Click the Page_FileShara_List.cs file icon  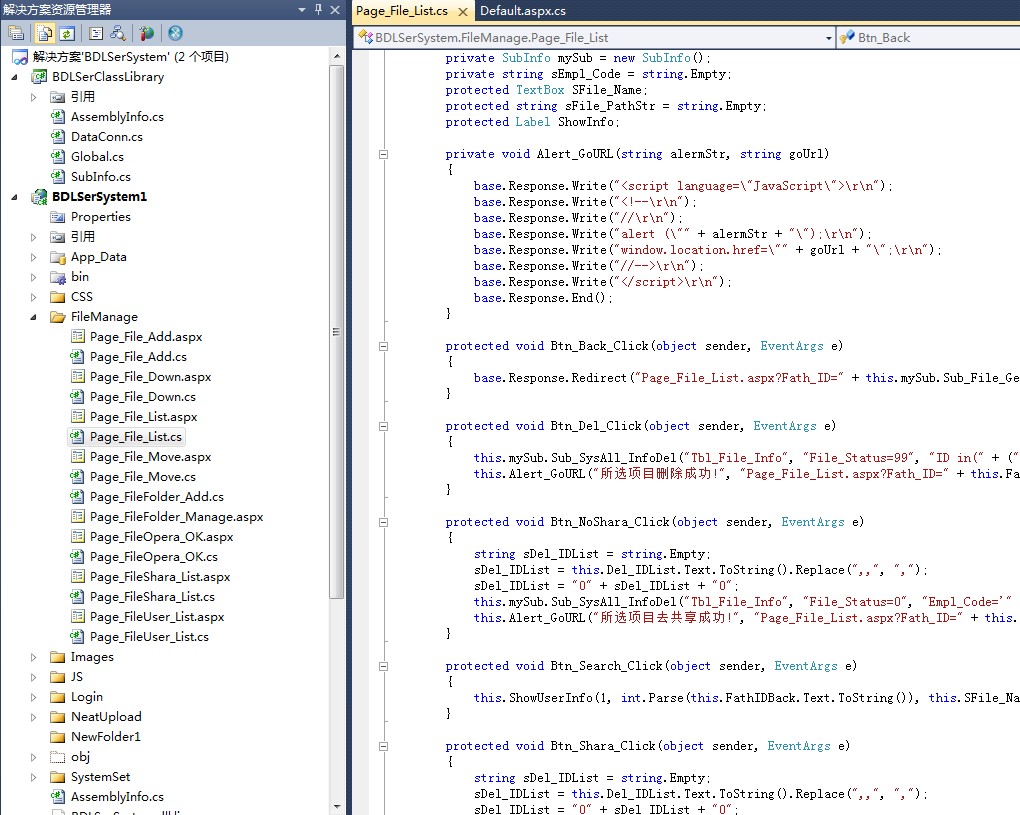pyautogui.click(x=77, y=596)
